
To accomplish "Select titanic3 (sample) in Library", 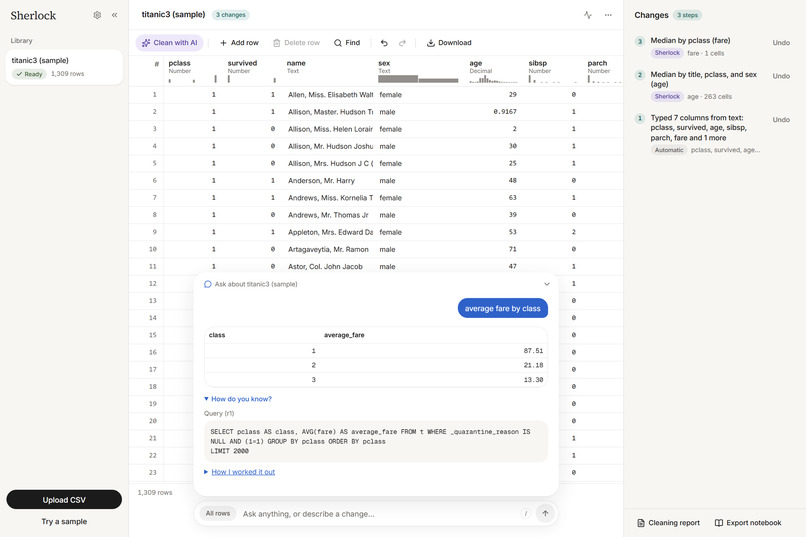I will click(64, 67).
